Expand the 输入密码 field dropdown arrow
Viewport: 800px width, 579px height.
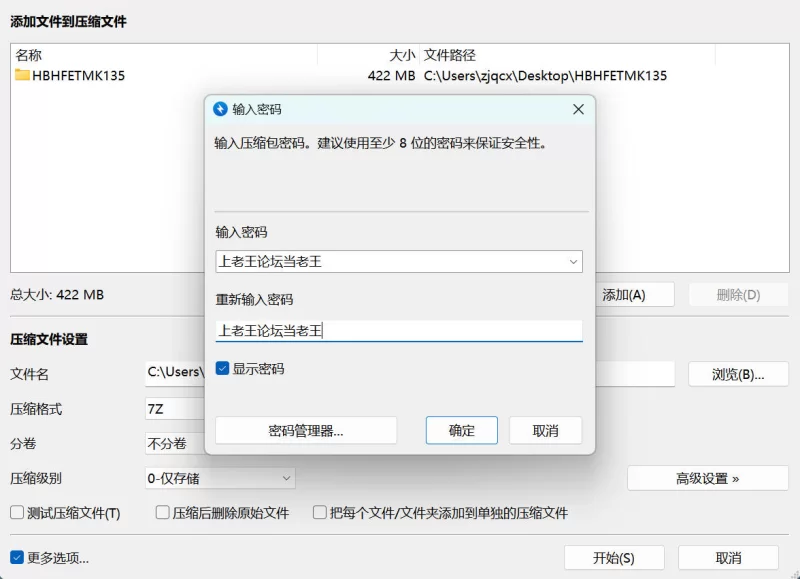click(573, 262)
